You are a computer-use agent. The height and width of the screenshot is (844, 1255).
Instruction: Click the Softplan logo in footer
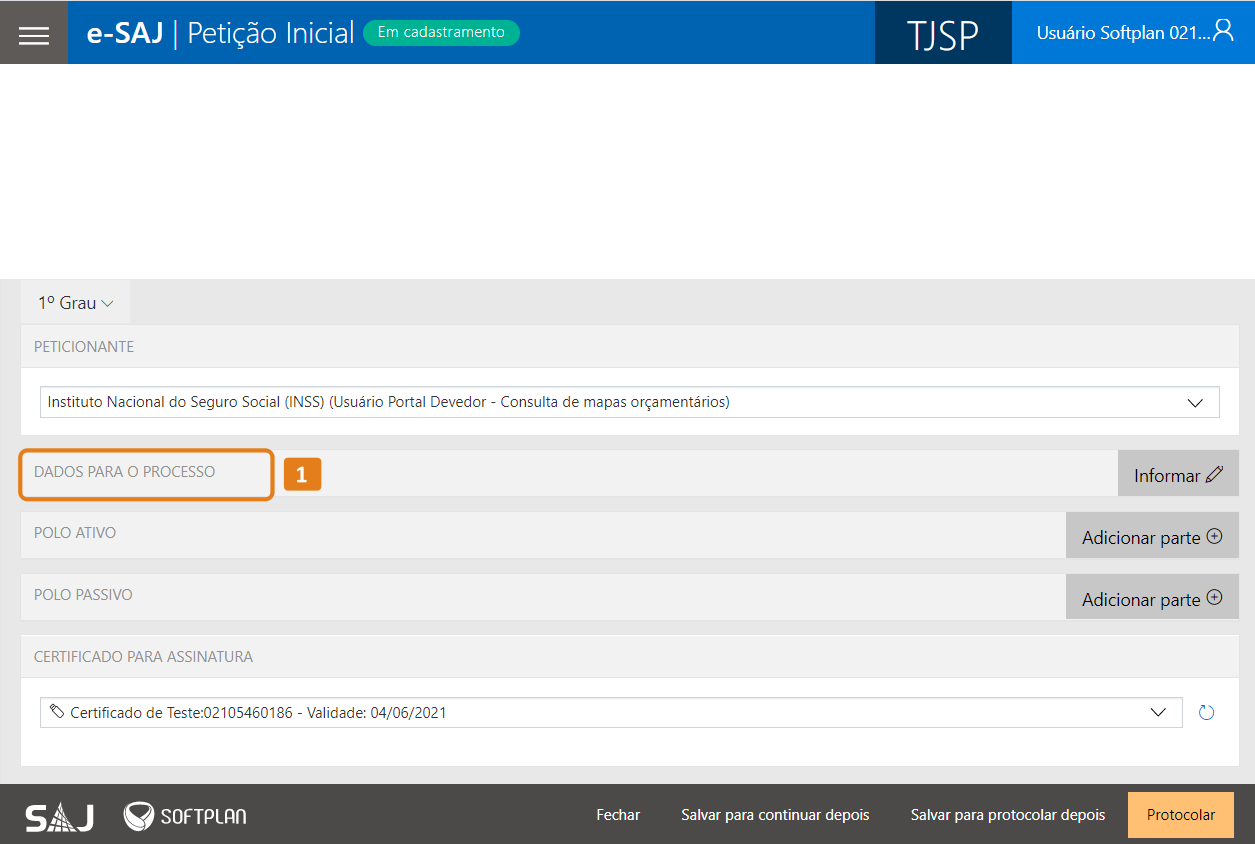tap(185, 816)
